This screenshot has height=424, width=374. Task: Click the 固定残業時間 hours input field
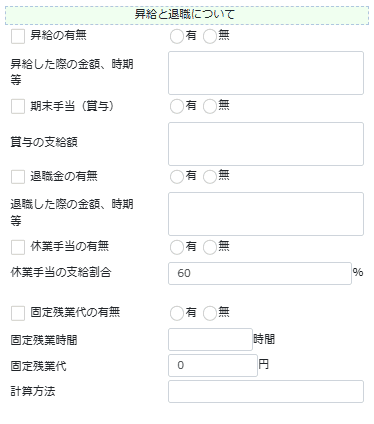point(210,339)
